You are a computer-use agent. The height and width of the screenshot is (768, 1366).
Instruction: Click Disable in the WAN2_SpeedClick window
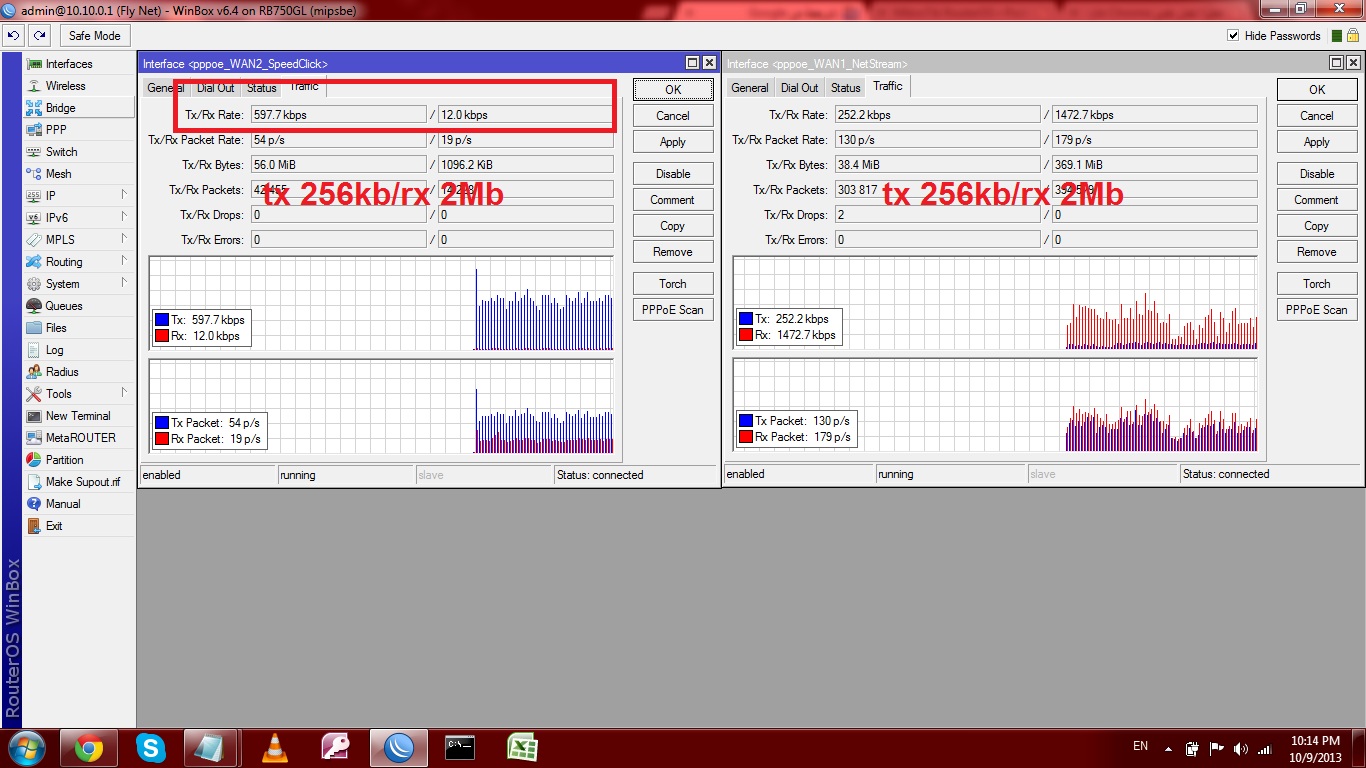pos(673,174)
